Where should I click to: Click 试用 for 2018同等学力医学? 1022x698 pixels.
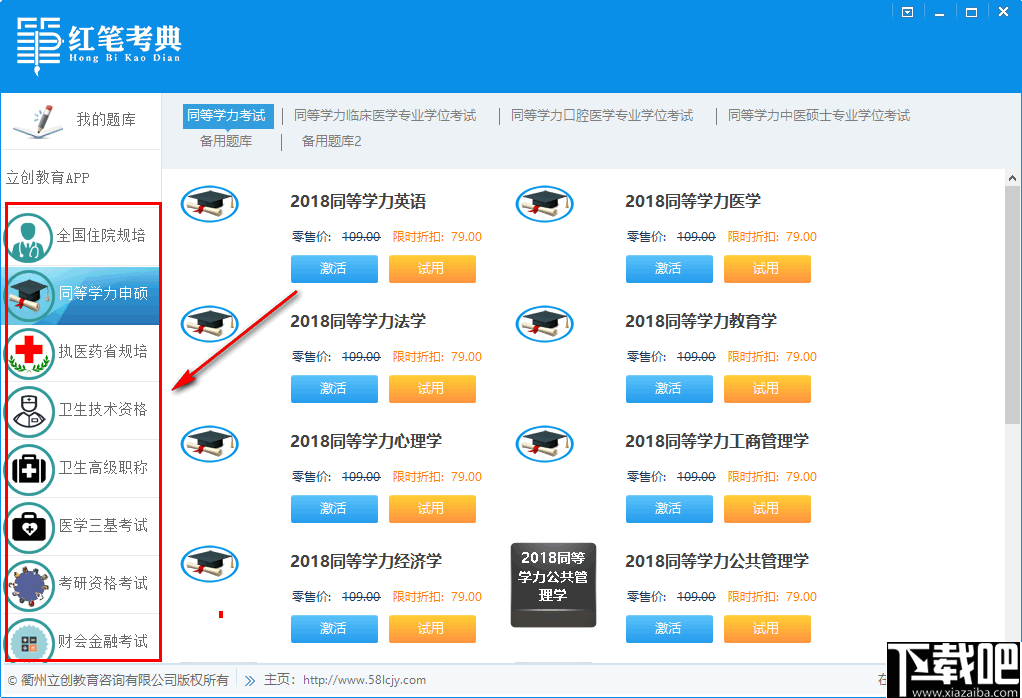coord(767,268)
